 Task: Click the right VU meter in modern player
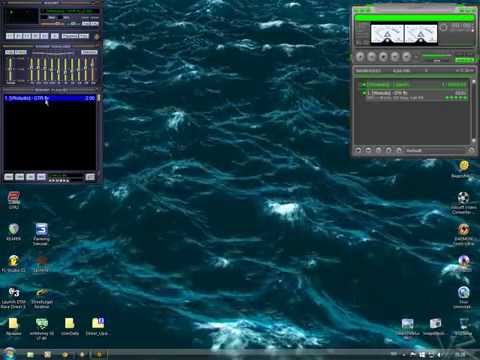pyautogui.click(x=421, y=34)
